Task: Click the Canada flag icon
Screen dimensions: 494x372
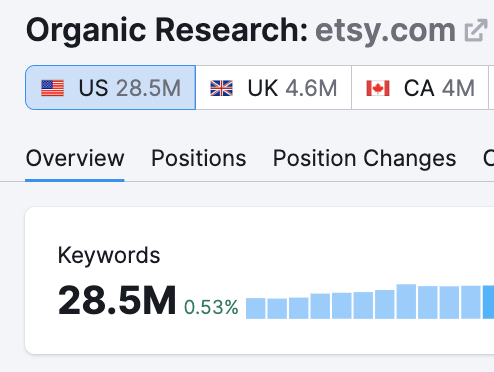Action: pos(378,88)
